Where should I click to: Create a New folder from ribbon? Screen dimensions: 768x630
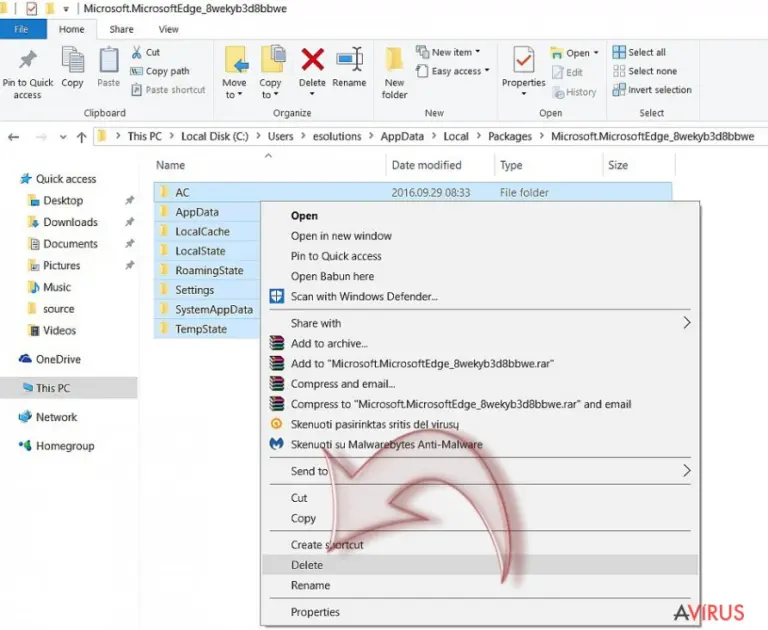pyautogui.click(x=394, y=73)
